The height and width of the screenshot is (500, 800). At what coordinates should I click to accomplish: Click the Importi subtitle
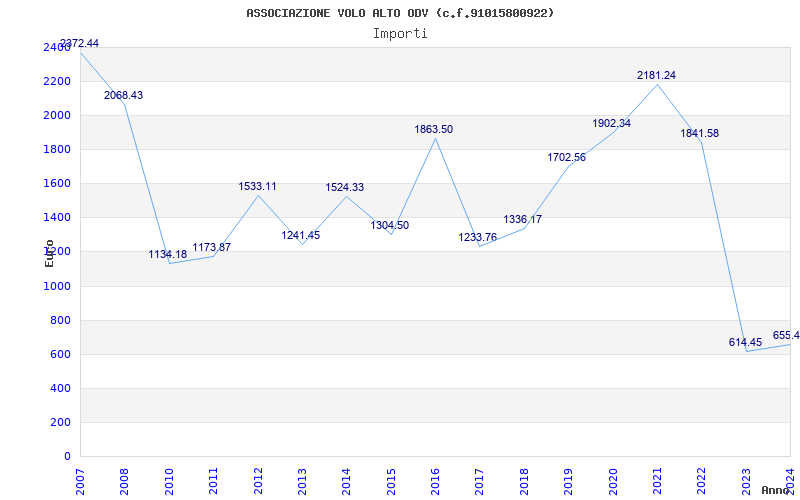pyautogui.click(x=400, y=34)
